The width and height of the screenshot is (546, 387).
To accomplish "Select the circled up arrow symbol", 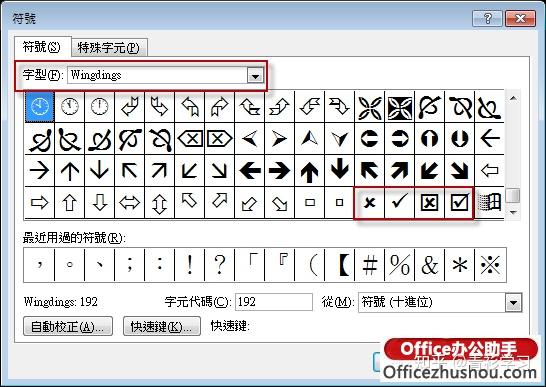I will [429, 139].
